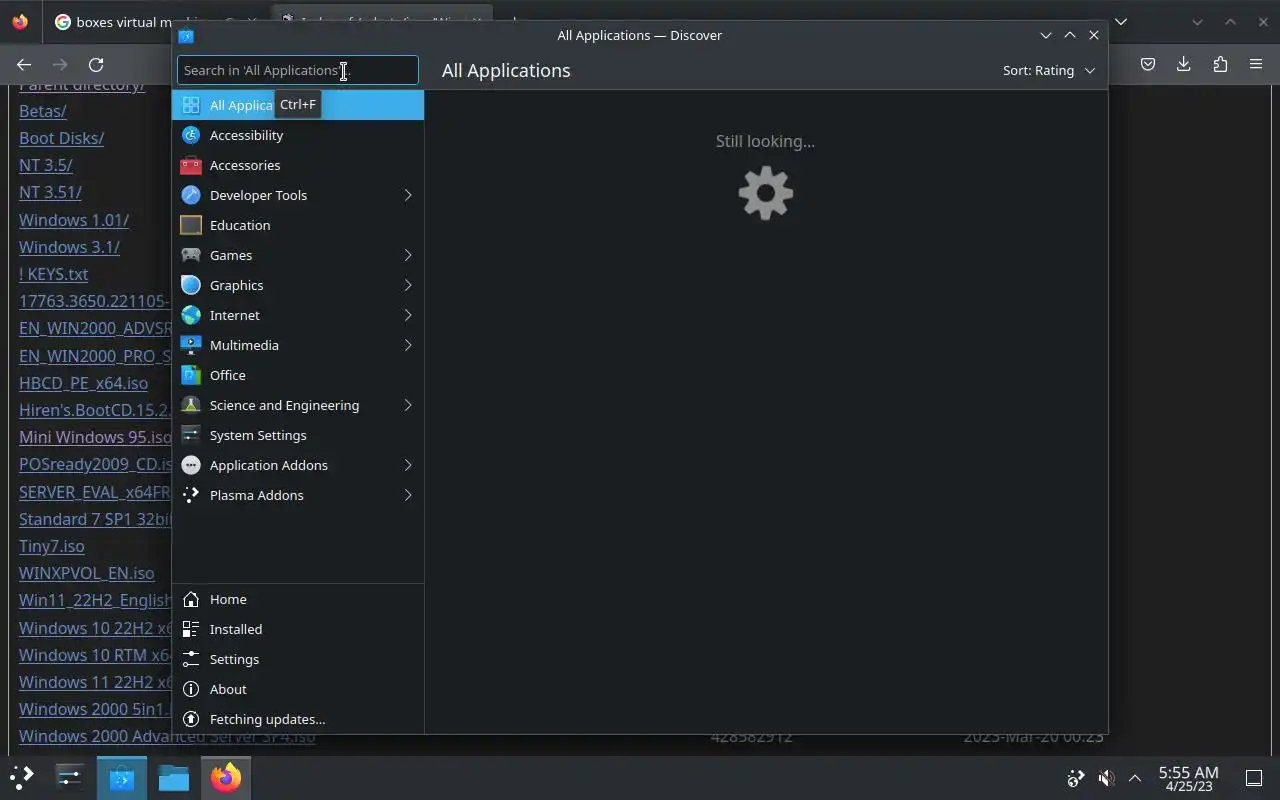Choose the Developer Tools icon
Screen dimensions: 1280x800
tap(191, 195)
